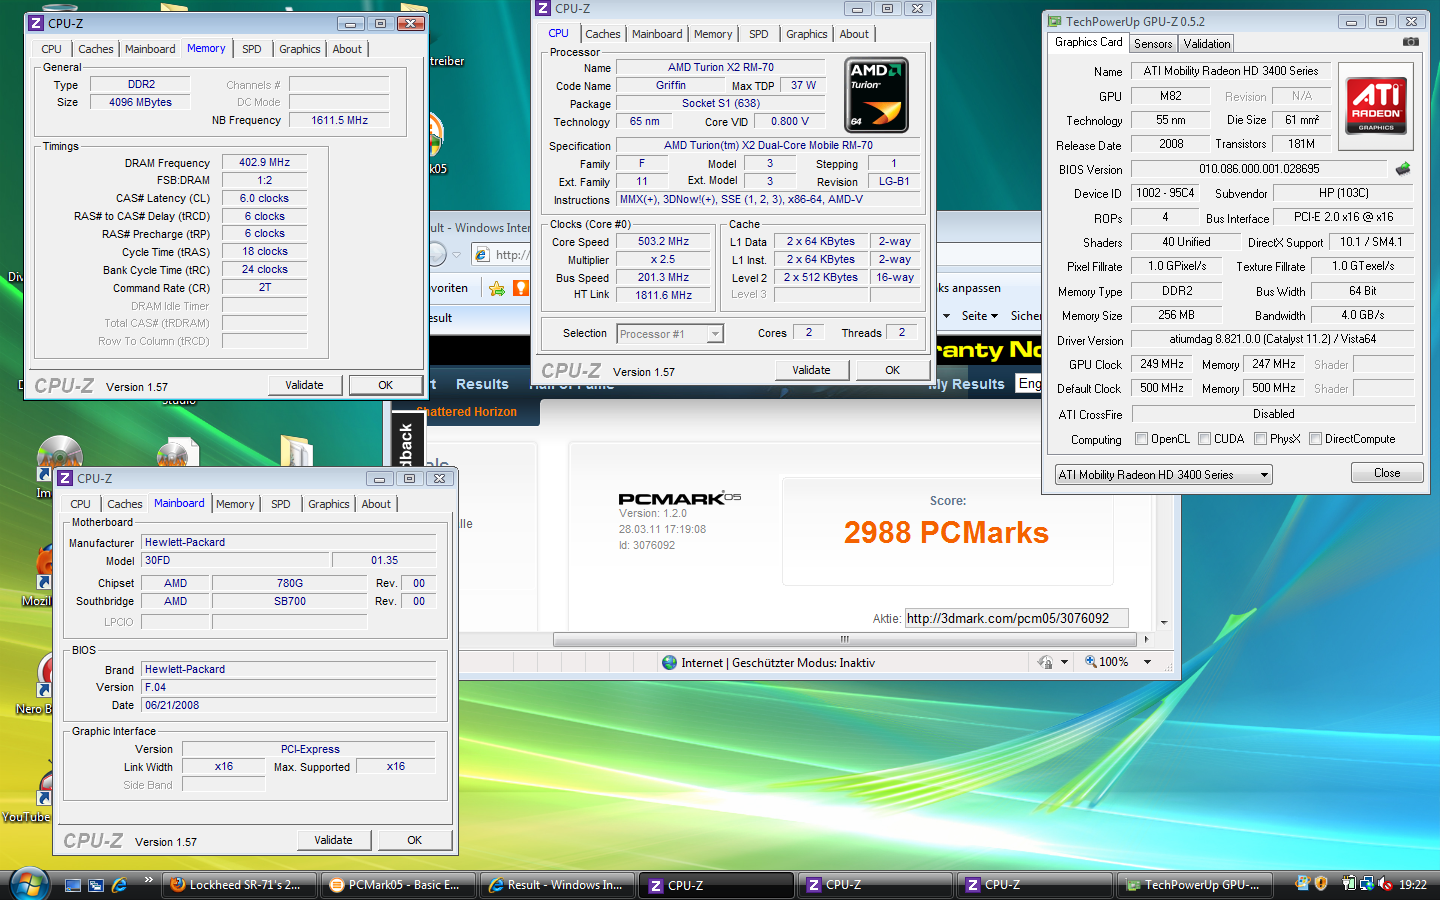Open the Seite dropdown menu in Internet Explorer

point(979,316)
